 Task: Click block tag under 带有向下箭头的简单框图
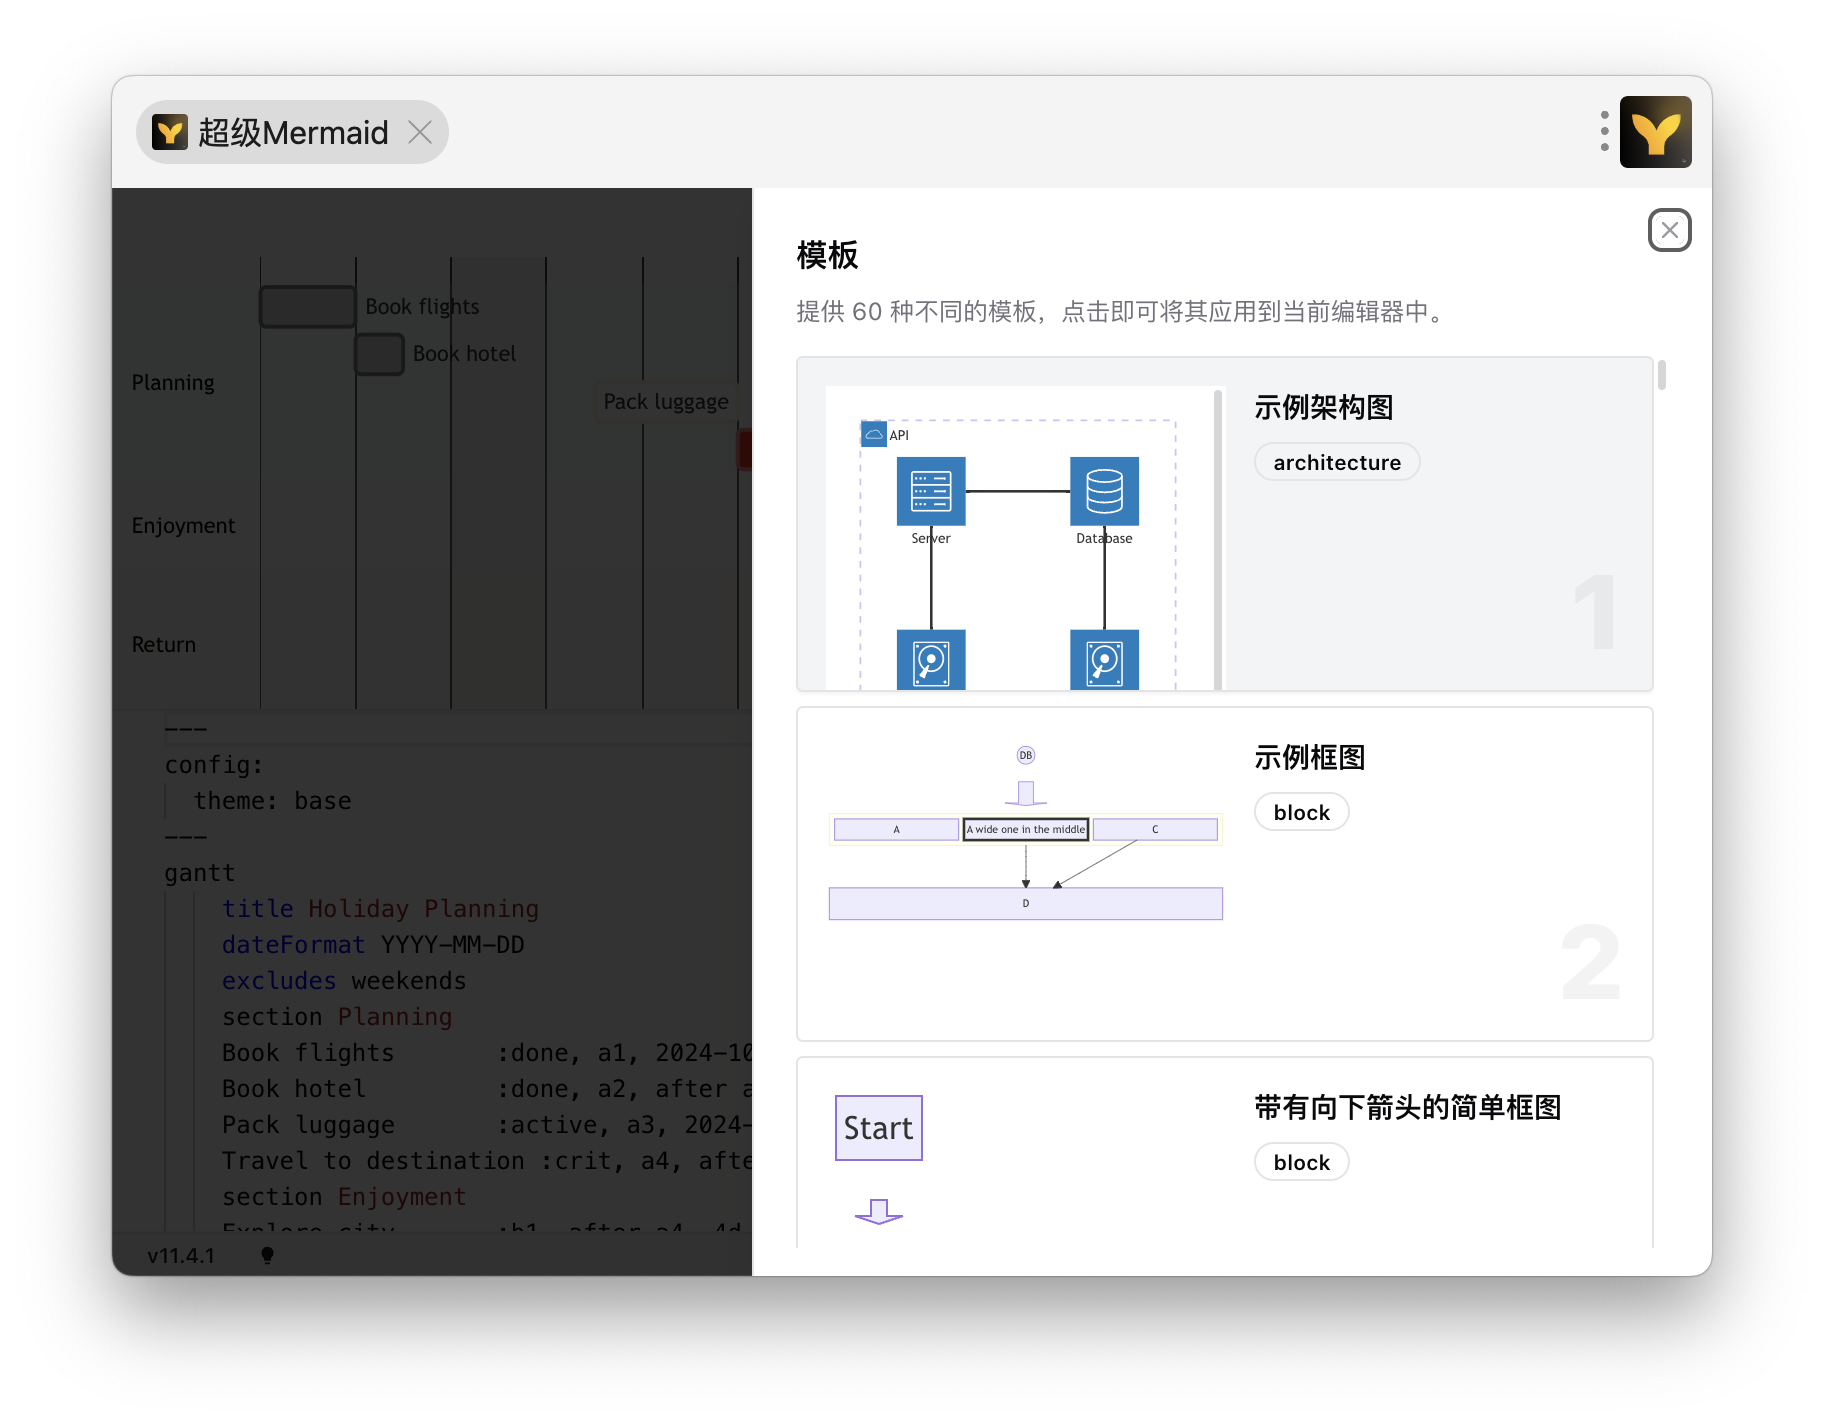click(1301, 1162)
